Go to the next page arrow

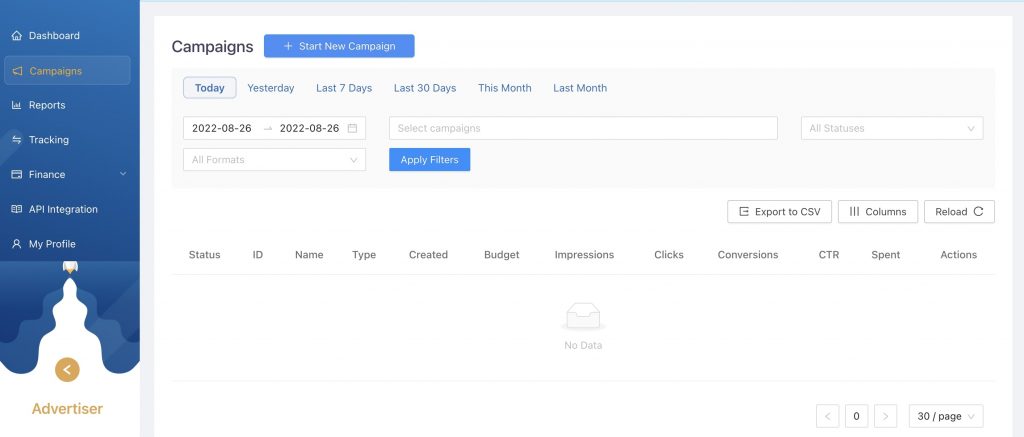pos(885,416)
